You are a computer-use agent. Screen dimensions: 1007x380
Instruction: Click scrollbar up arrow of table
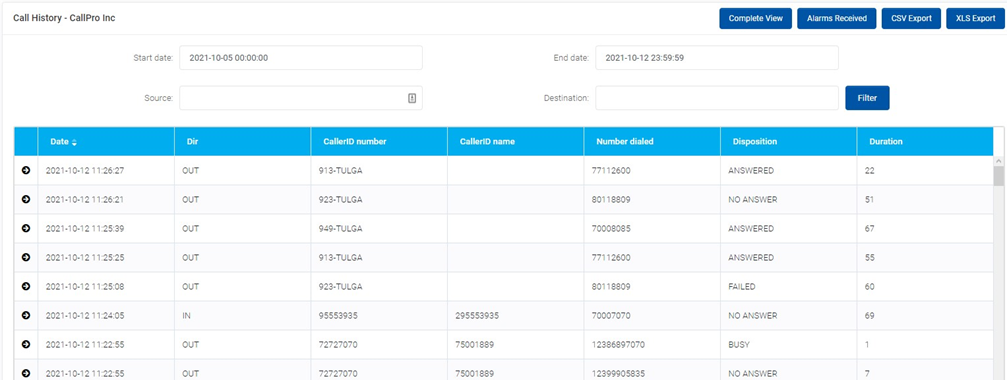coord(999,161)
